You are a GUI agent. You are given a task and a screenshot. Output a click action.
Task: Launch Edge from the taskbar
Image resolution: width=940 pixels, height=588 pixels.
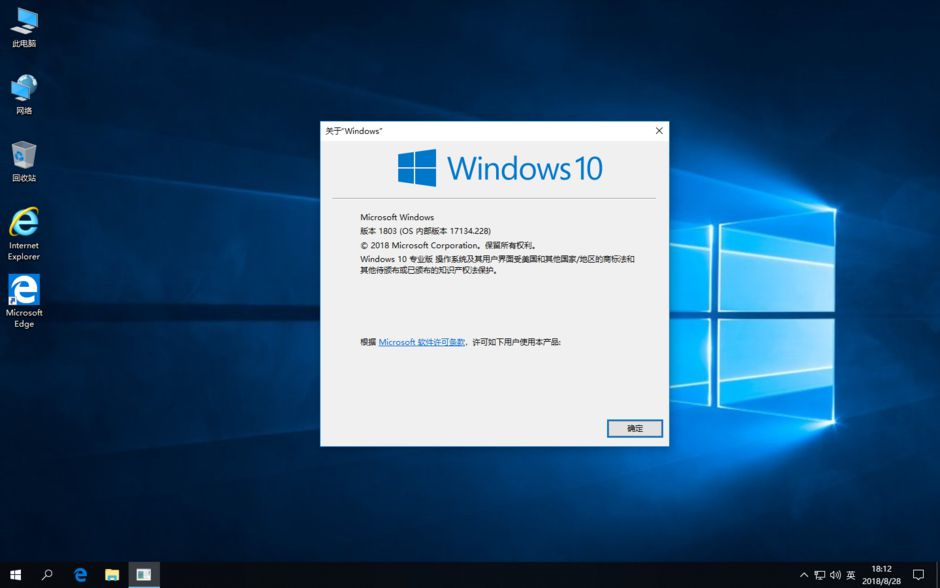[80, 575]
